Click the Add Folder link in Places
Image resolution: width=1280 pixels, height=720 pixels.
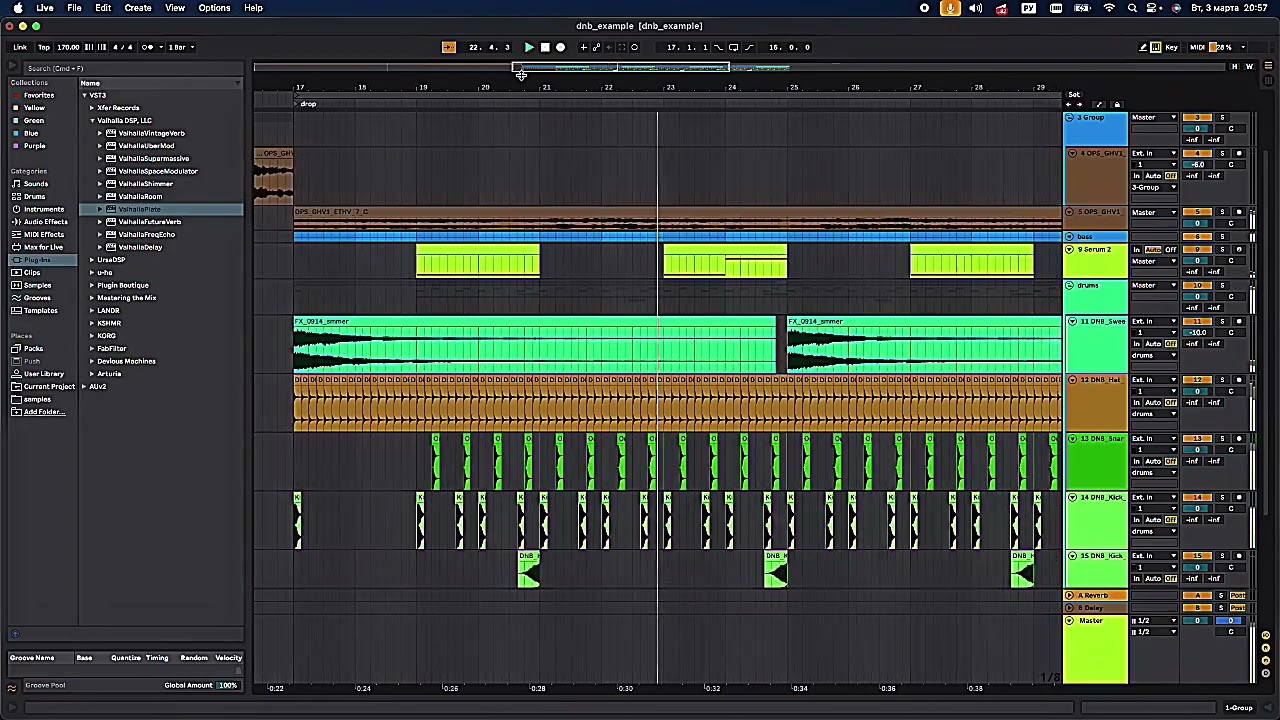44,412
